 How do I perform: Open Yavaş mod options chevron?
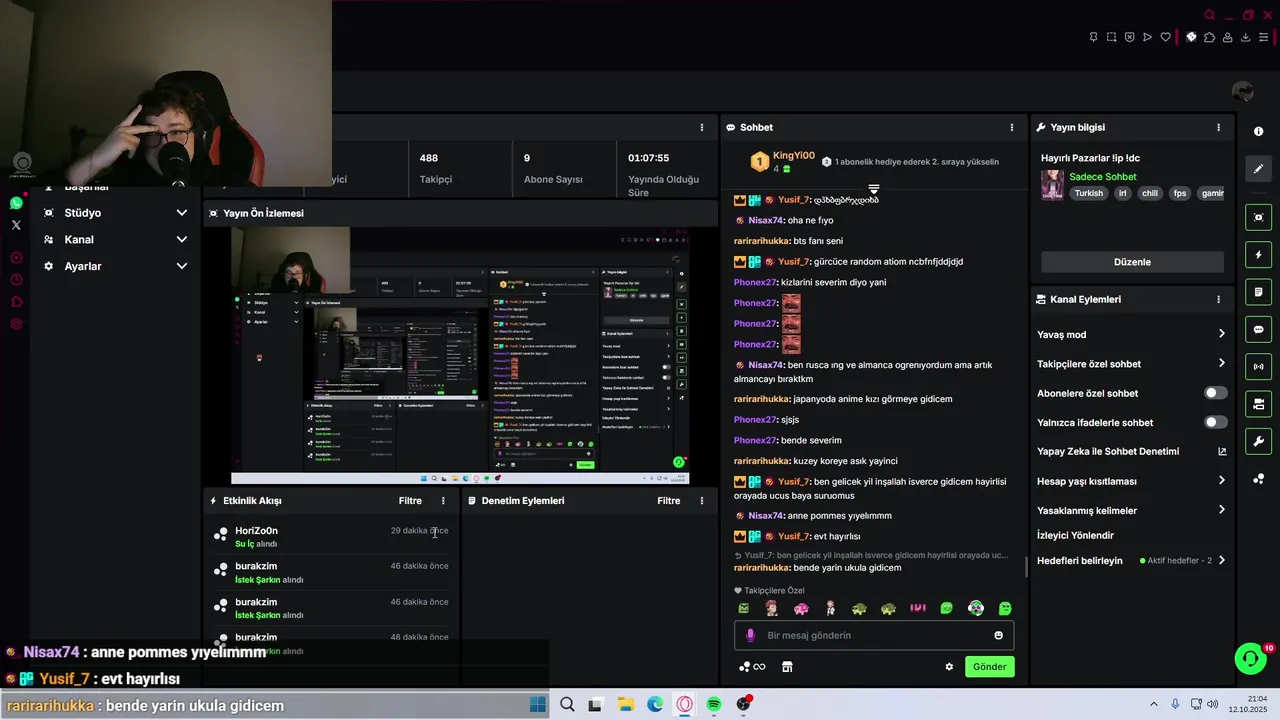(1221, 334)
